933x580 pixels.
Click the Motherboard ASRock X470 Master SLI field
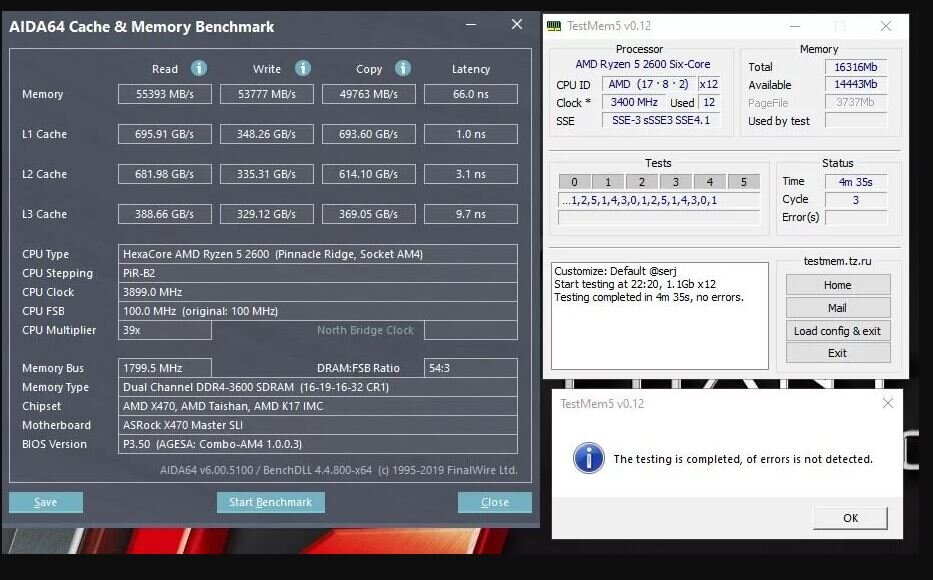coord(318,425)
